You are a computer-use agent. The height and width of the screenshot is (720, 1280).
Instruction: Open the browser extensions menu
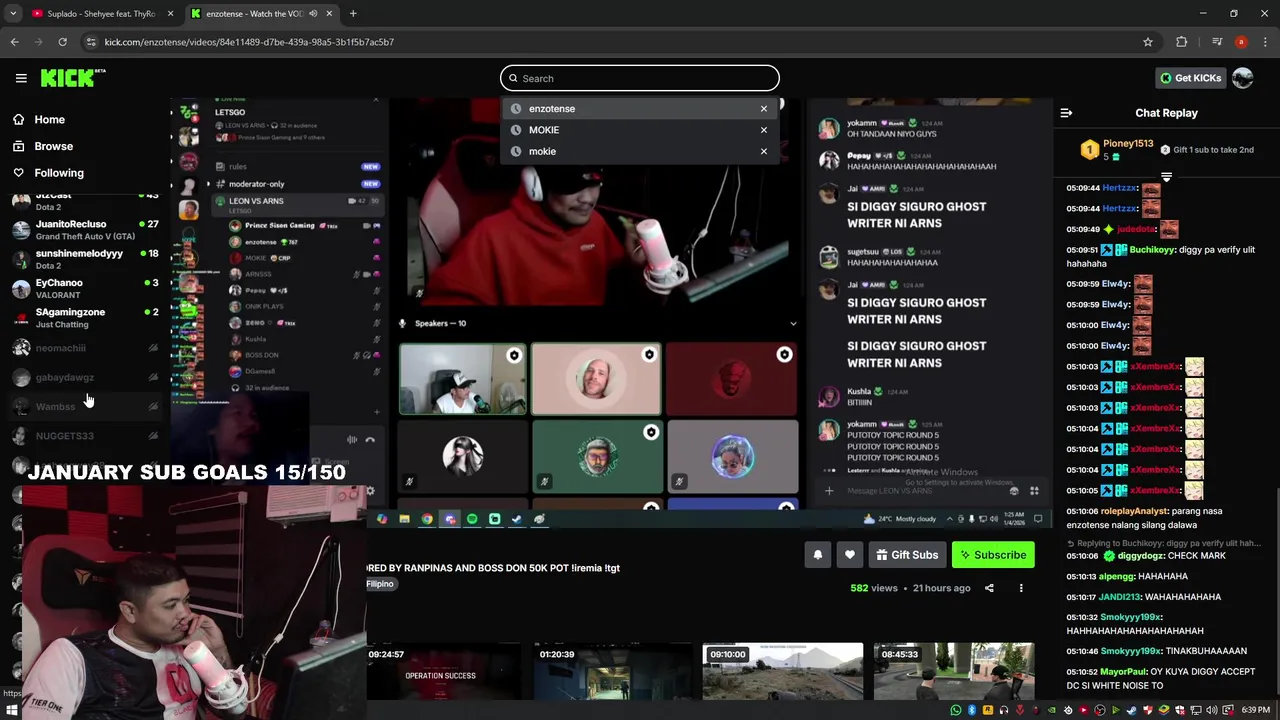click(x=1182, y=42)
